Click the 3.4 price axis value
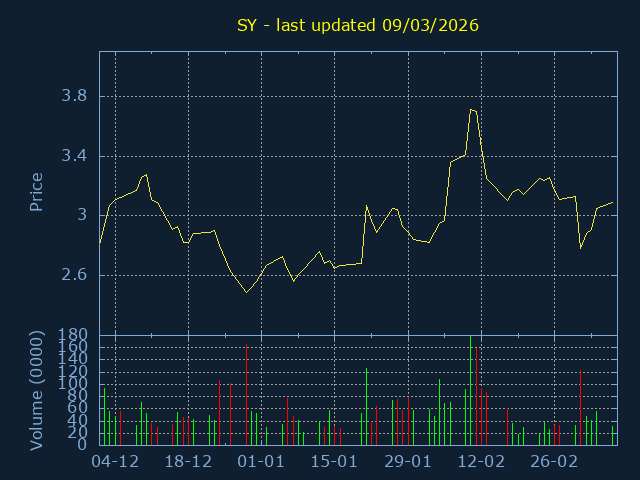The image size is (640, 480). [x=74, y=156]
